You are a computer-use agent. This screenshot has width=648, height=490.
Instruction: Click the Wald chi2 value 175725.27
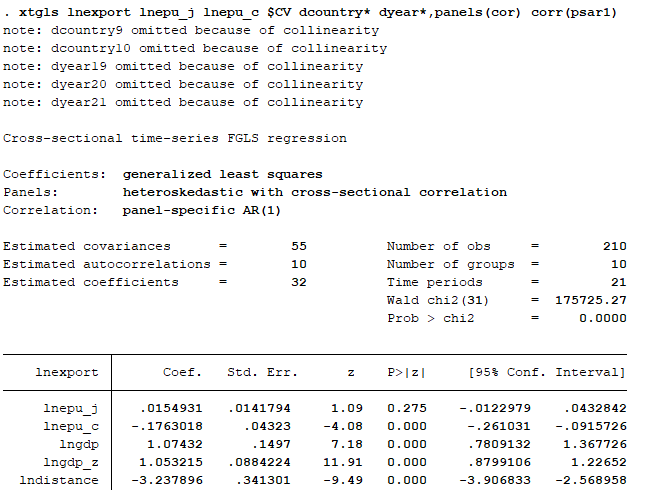click(x=590, y=300)
